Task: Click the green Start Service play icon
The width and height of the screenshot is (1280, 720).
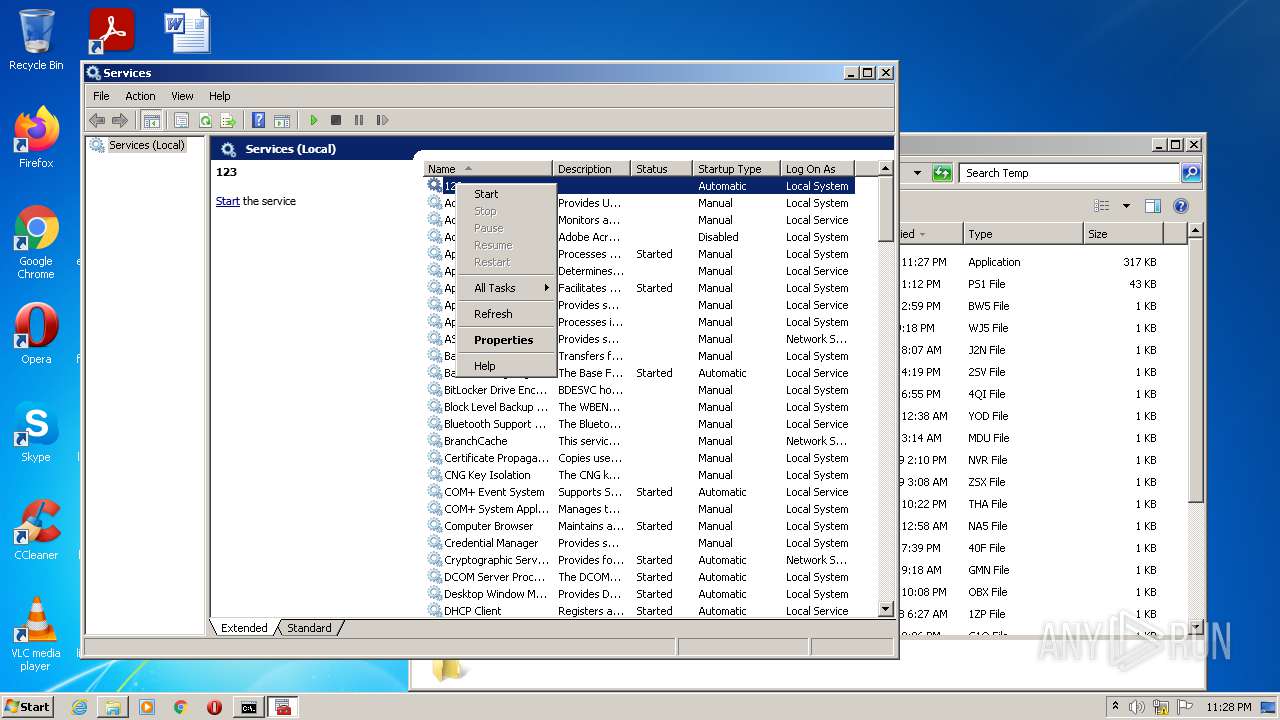Action: tap(313, 120)
